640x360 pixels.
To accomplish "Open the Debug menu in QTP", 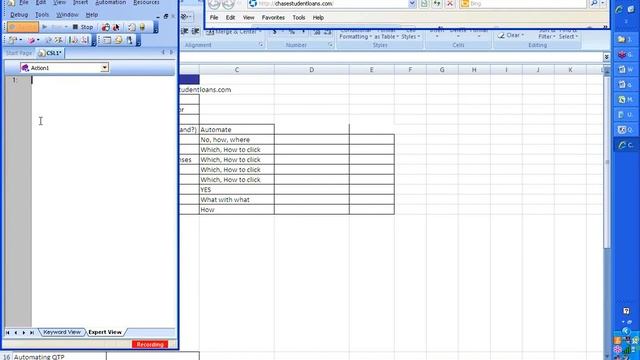I will (x=19, y=15).
